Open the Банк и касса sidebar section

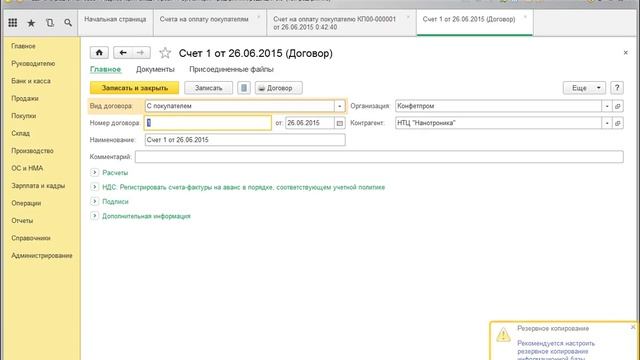31,81
